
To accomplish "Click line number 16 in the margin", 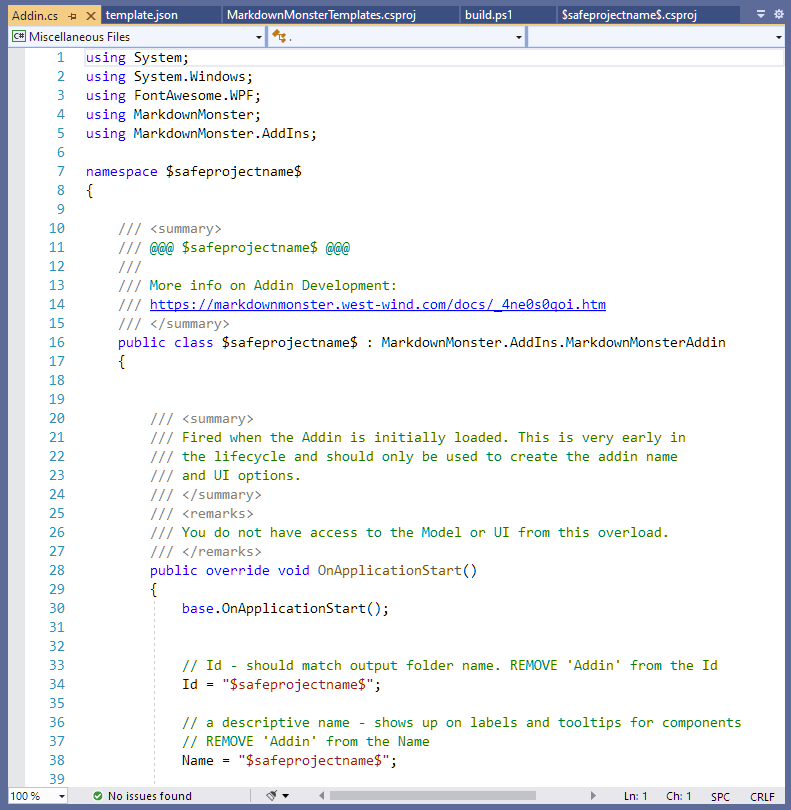I will 57,342.
